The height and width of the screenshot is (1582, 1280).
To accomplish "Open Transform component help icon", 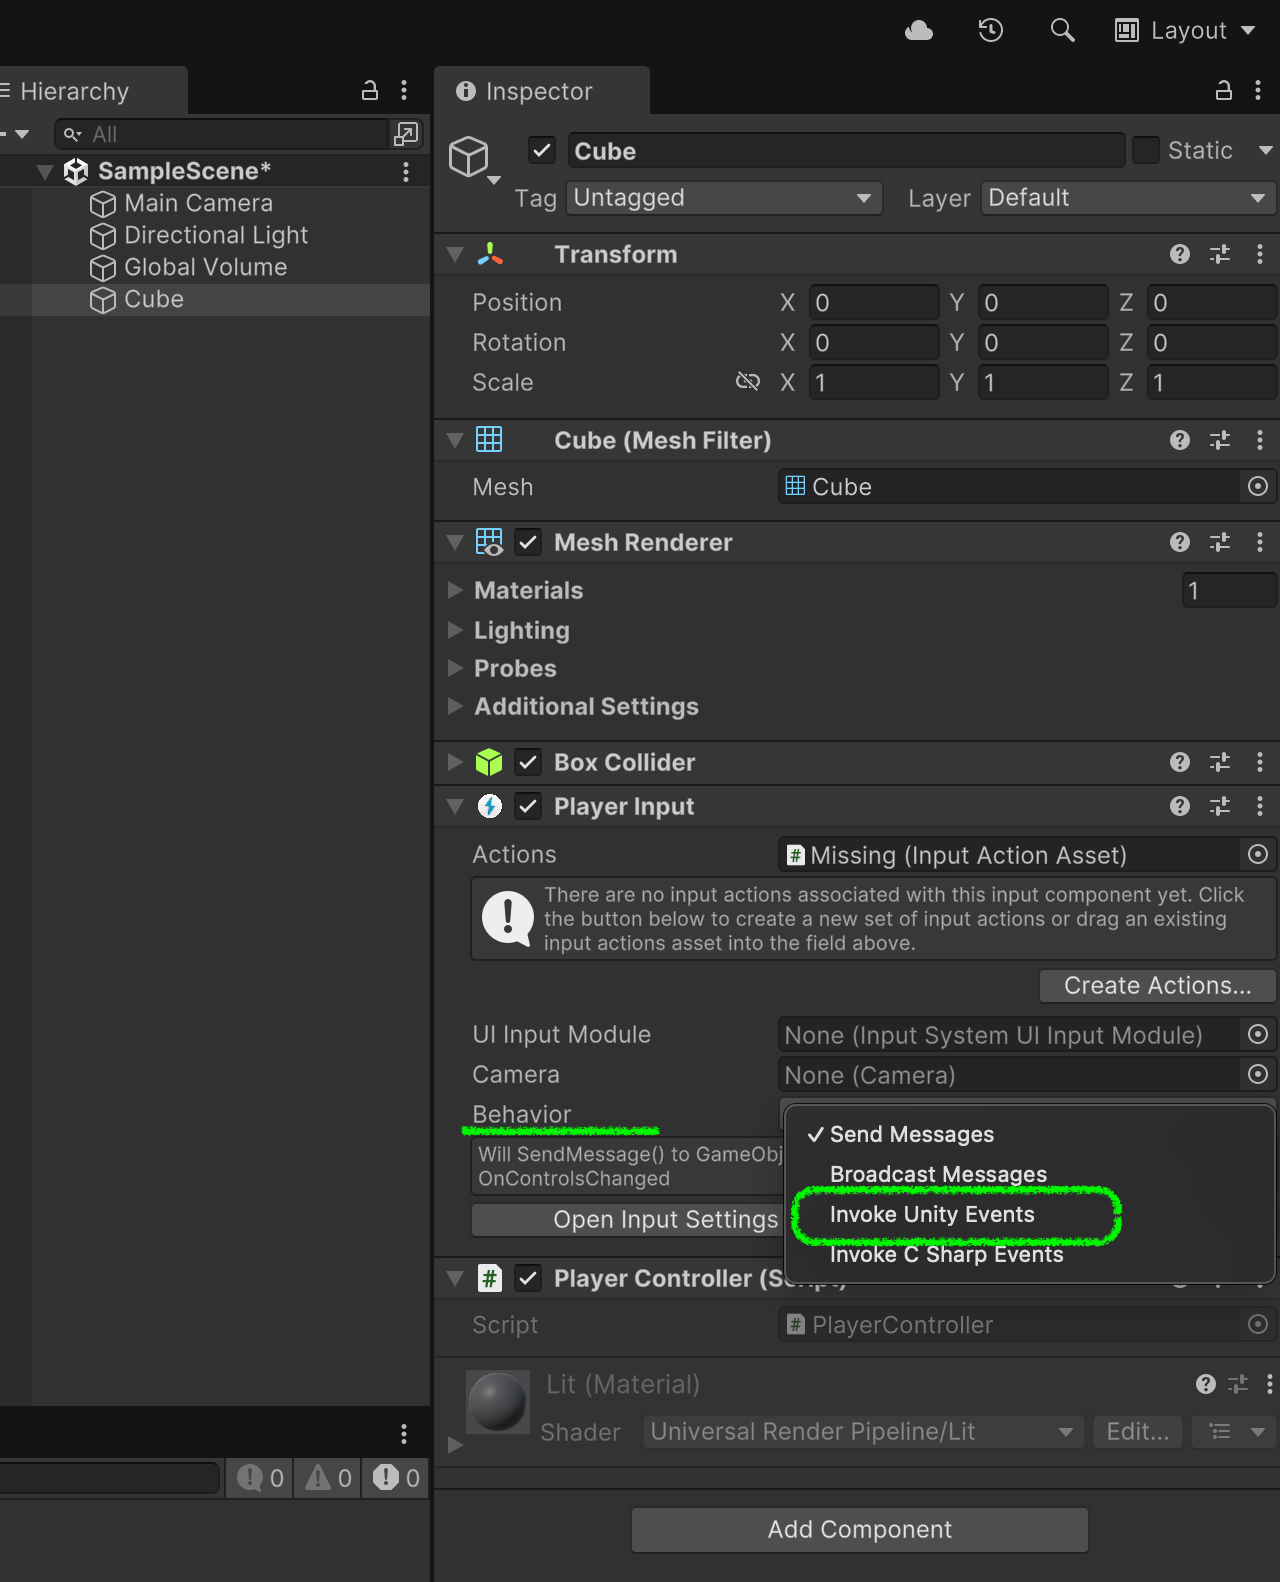I will tap(1180, 254).
